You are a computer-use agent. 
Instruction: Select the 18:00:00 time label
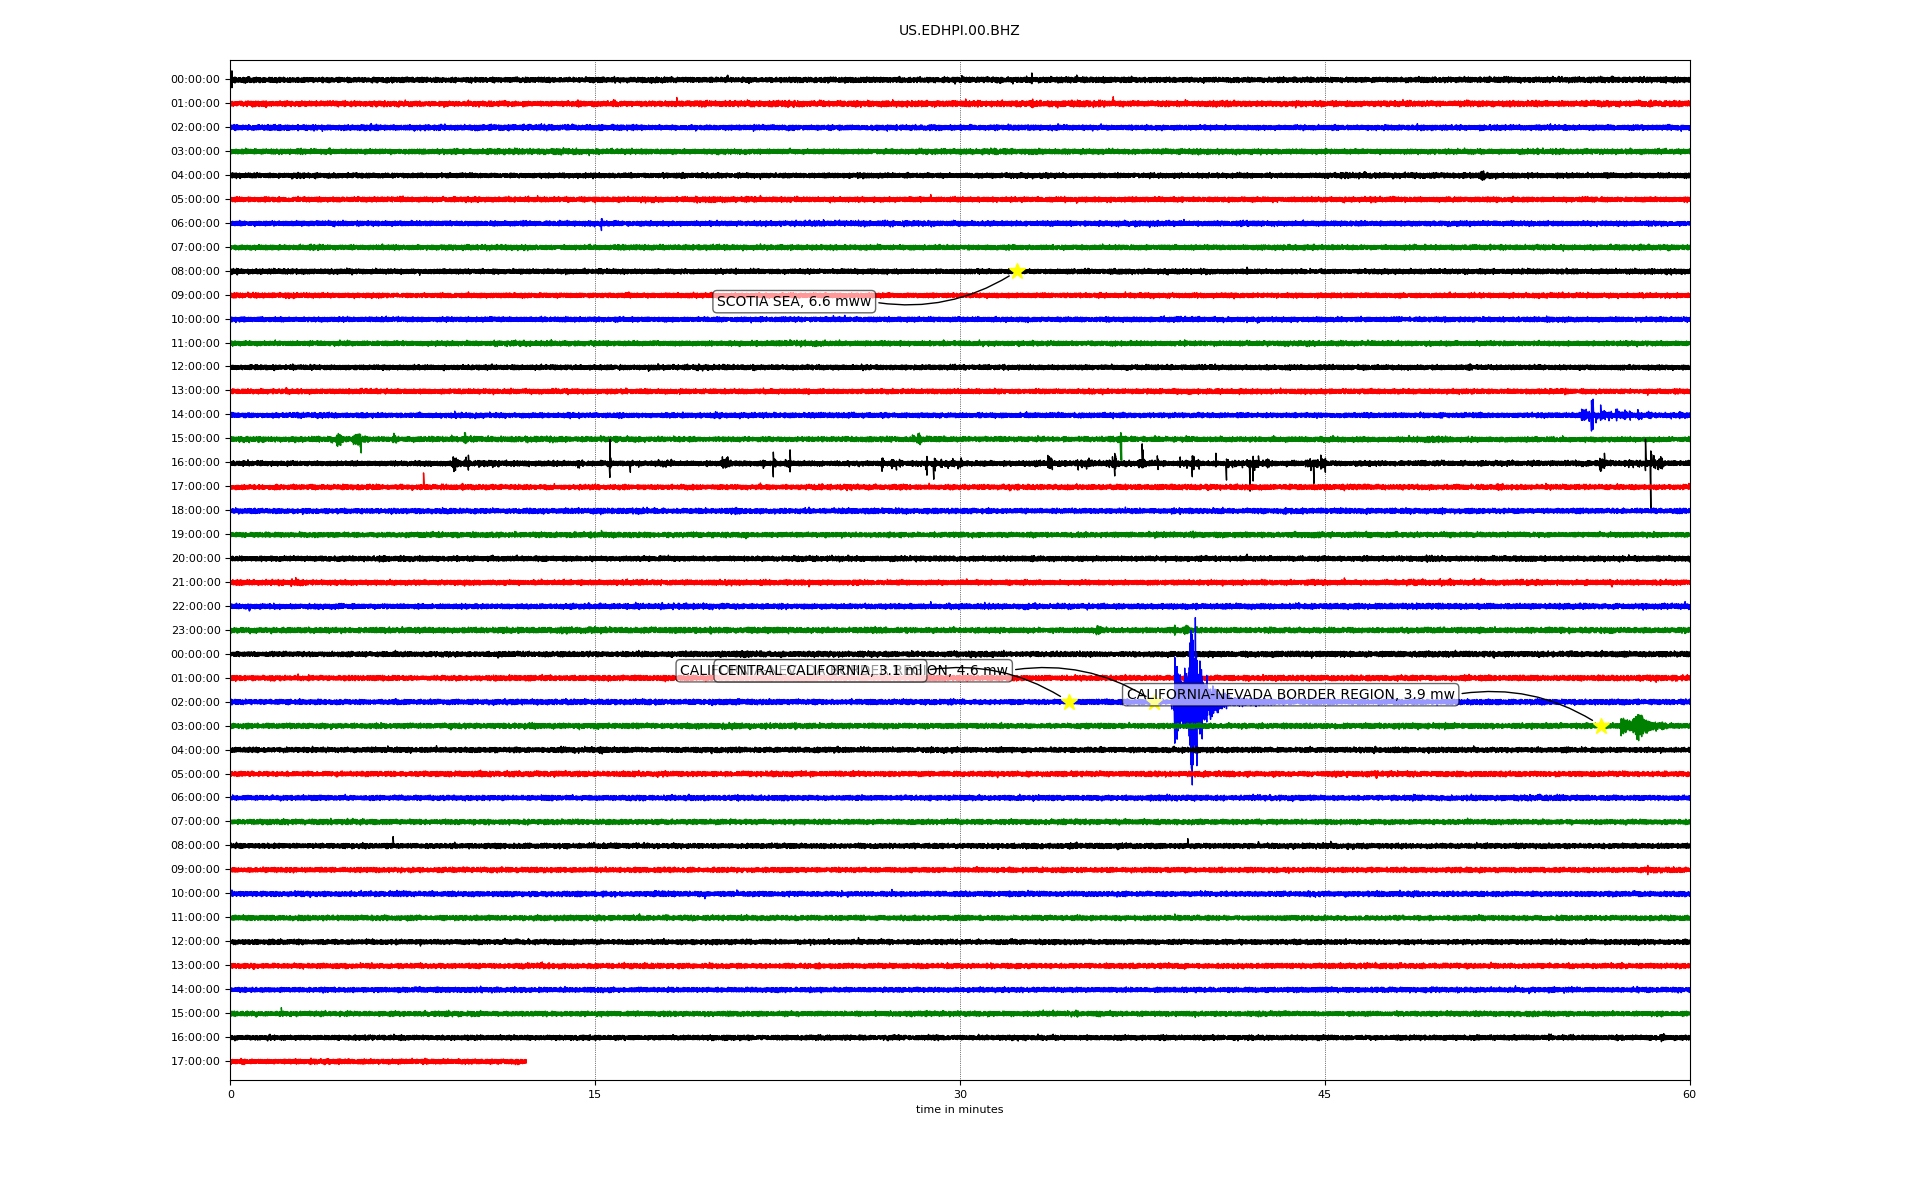click(195, 511)
